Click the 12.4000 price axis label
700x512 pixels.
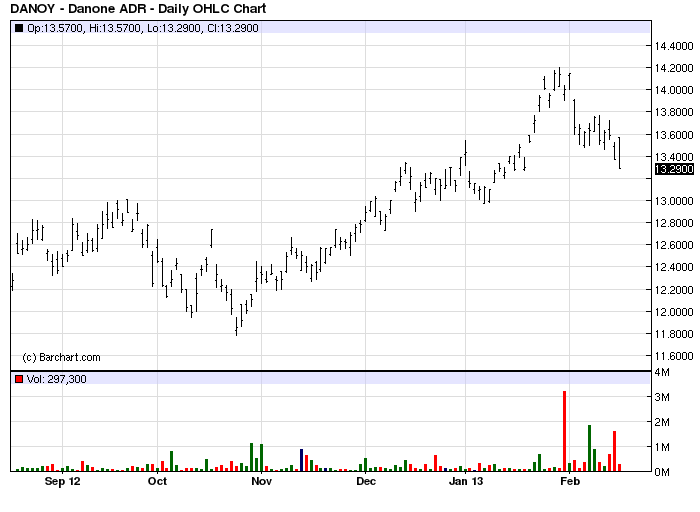pyautogui.click(x=674, y=267)
